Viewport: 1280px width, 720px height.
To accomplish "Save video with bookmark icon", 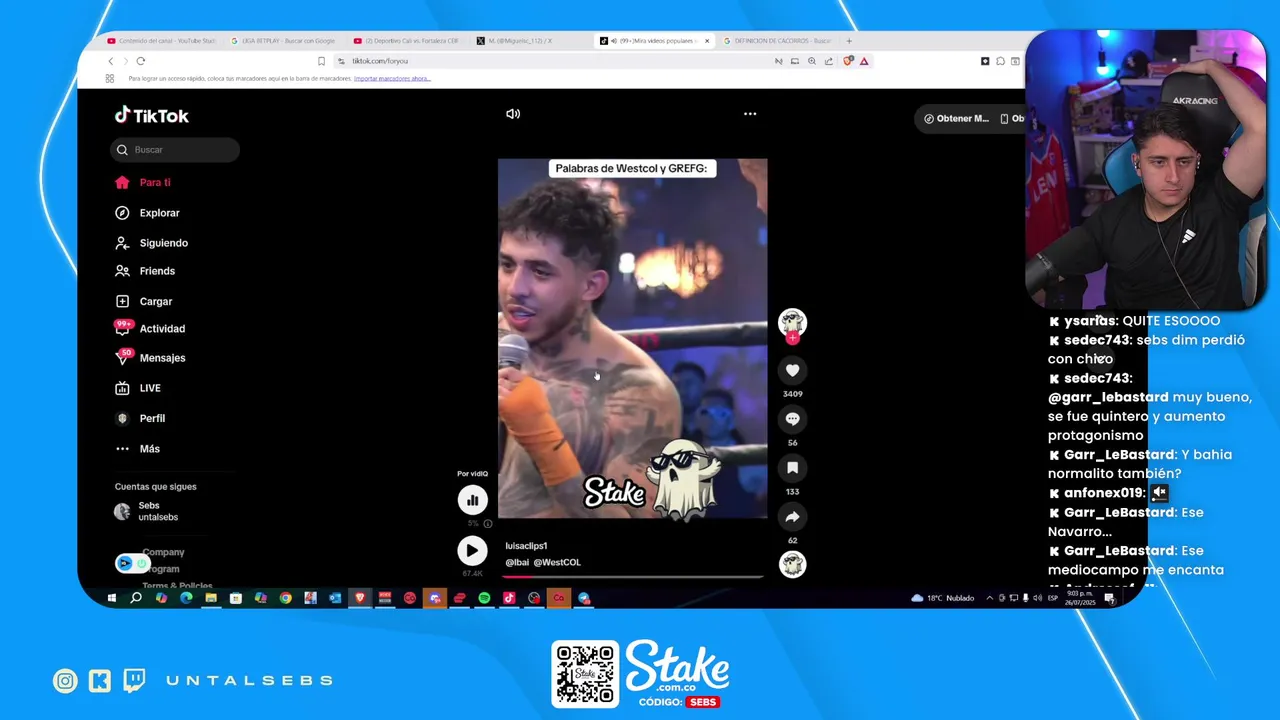I will [x=792, y=468].
